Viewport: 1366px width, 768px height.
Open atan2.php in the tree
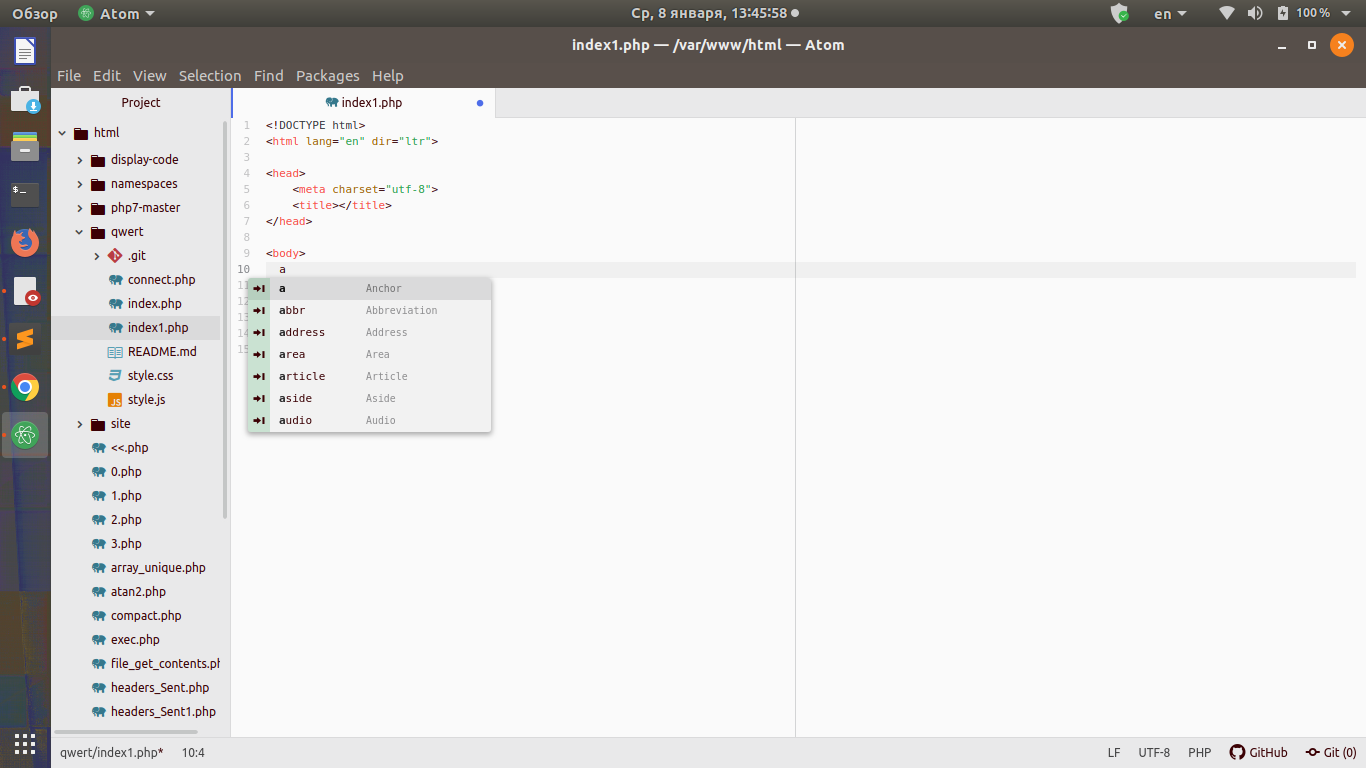coord(136,592)
